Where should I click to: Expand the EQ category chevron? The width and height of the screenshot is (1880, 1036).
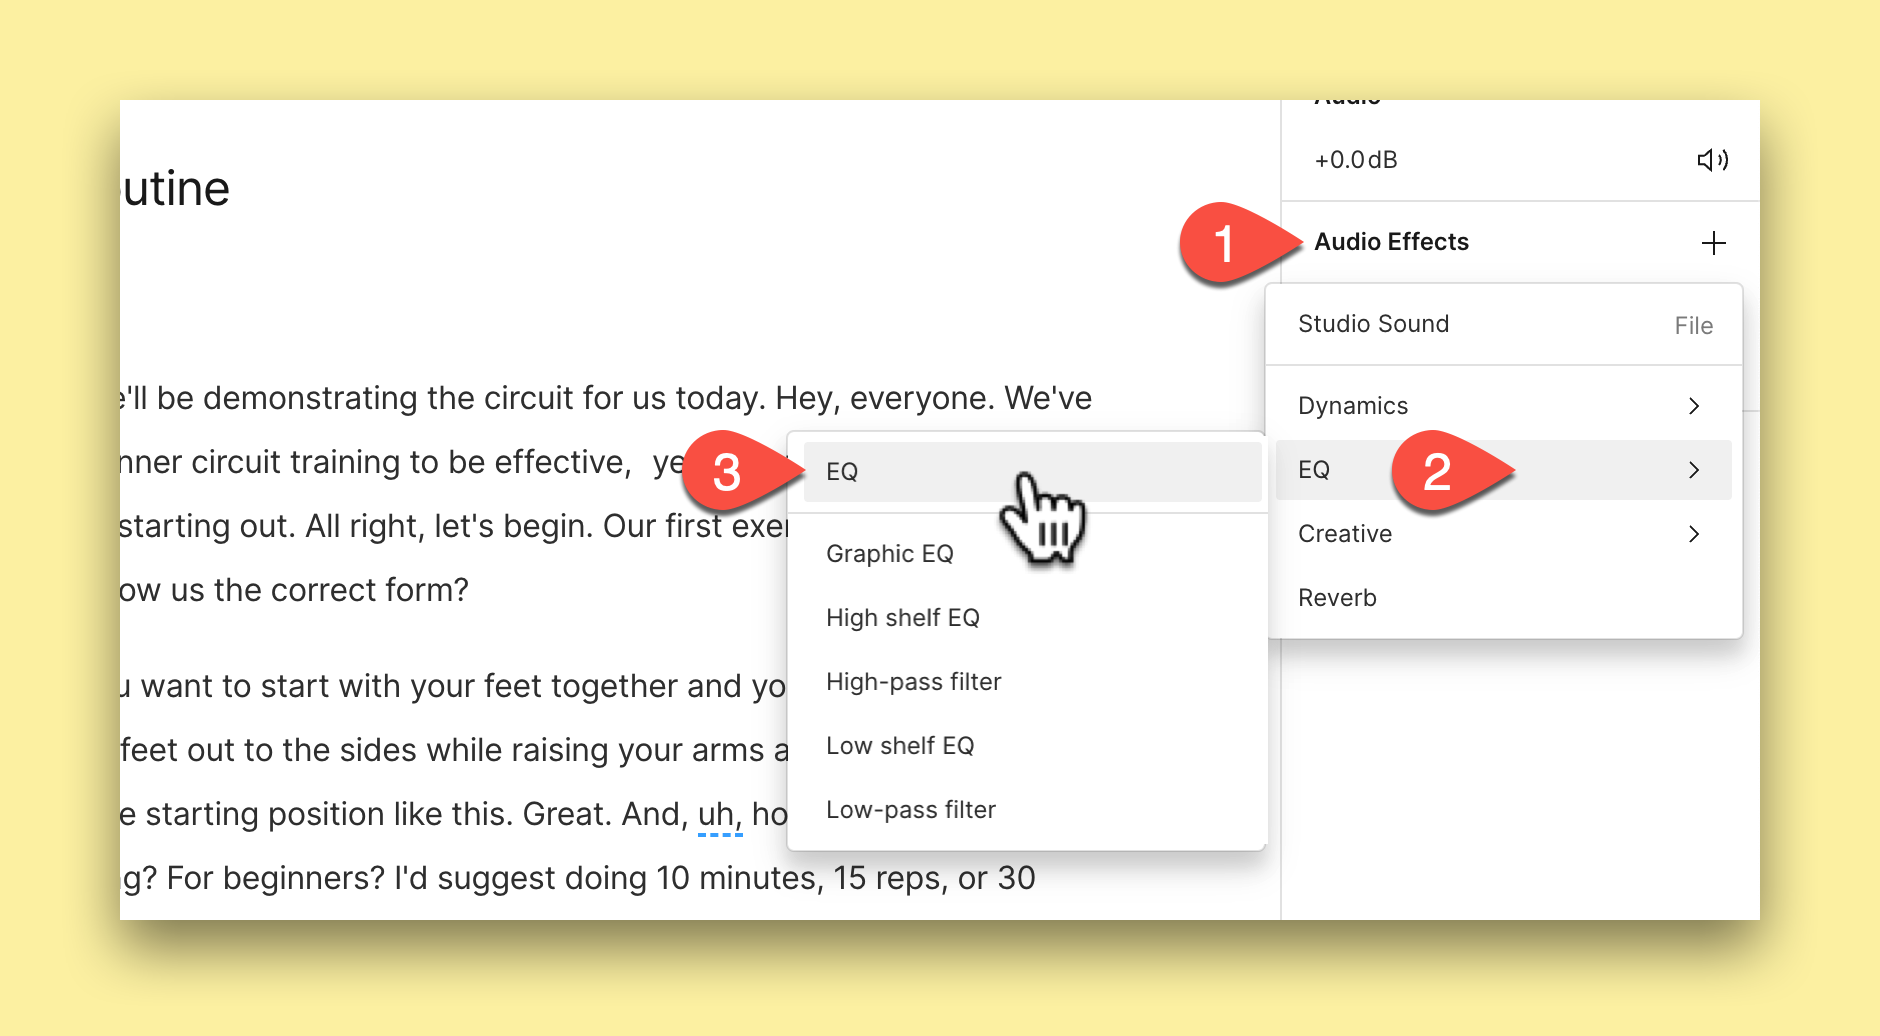[x=1694, y=470]
